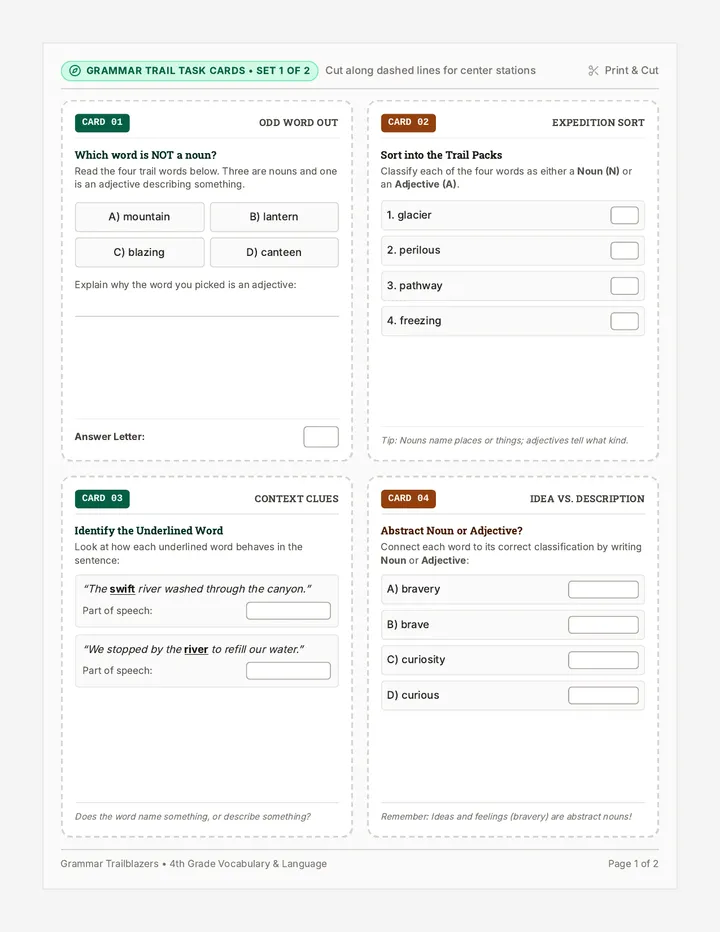Click the CARD 04 brown label
Image resolution: width=720 pixels, height=932 pixels.
[x=408, y=499]
